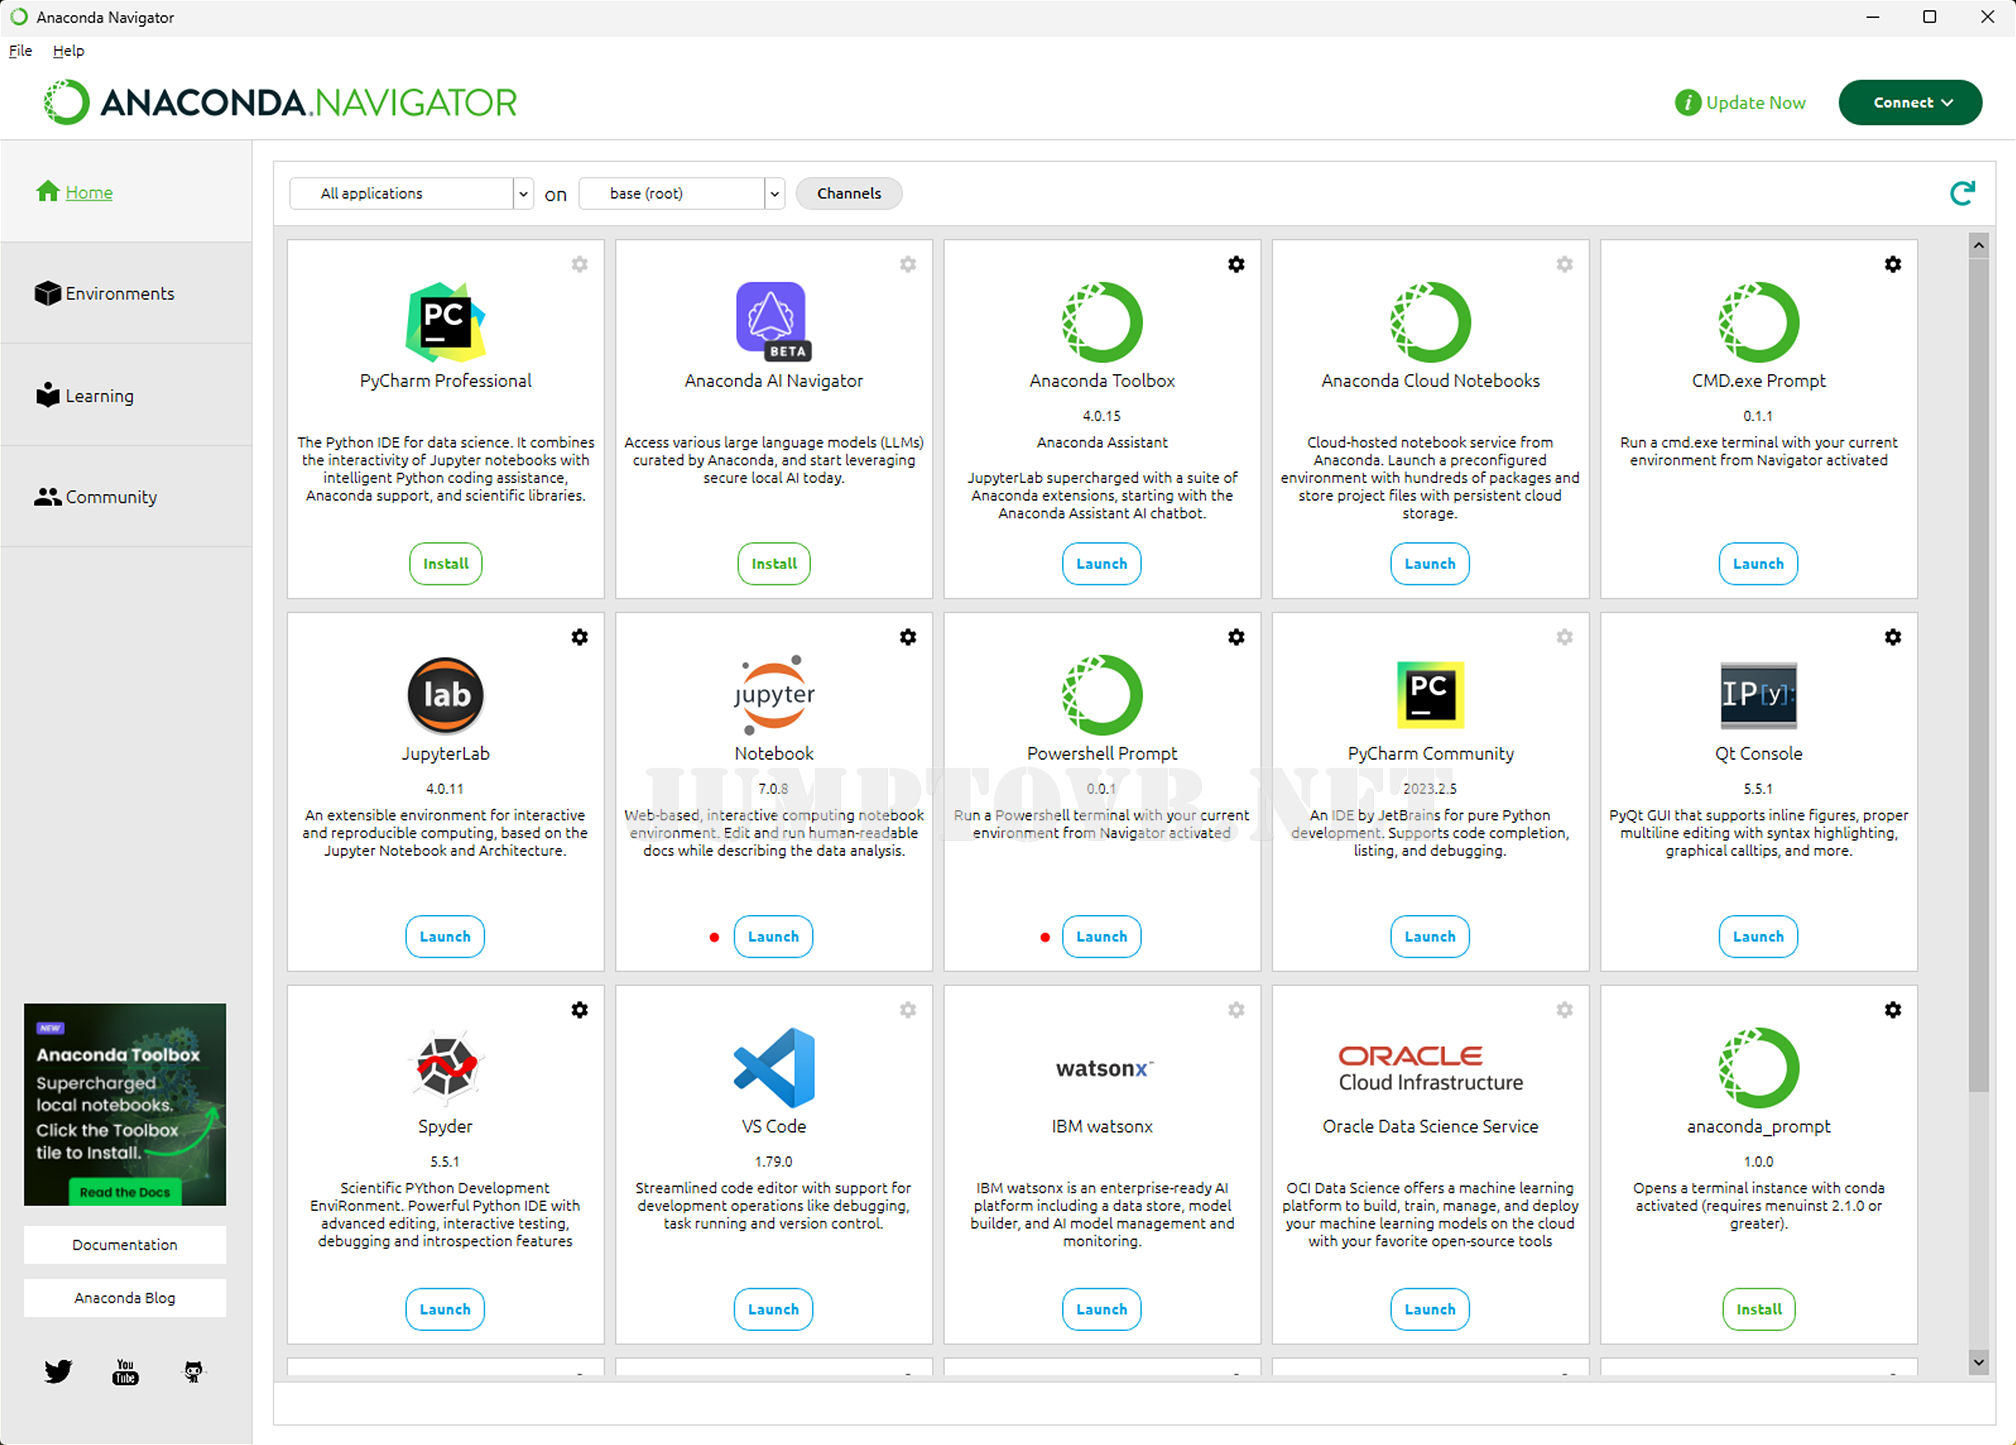The height and width of the screenshot is (1445, 2016).
Task: Open gear menu on Qt Console tile
Action: tap(1892, 637)
